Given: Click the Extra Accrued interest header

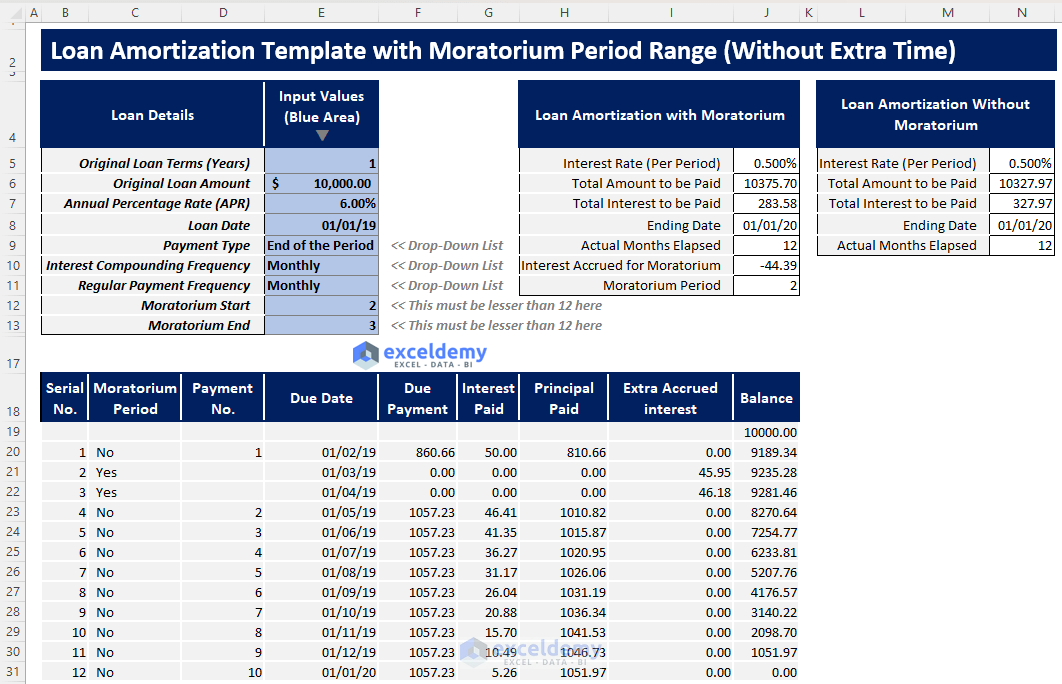Looking at the screenshot, I should (670, 398).
